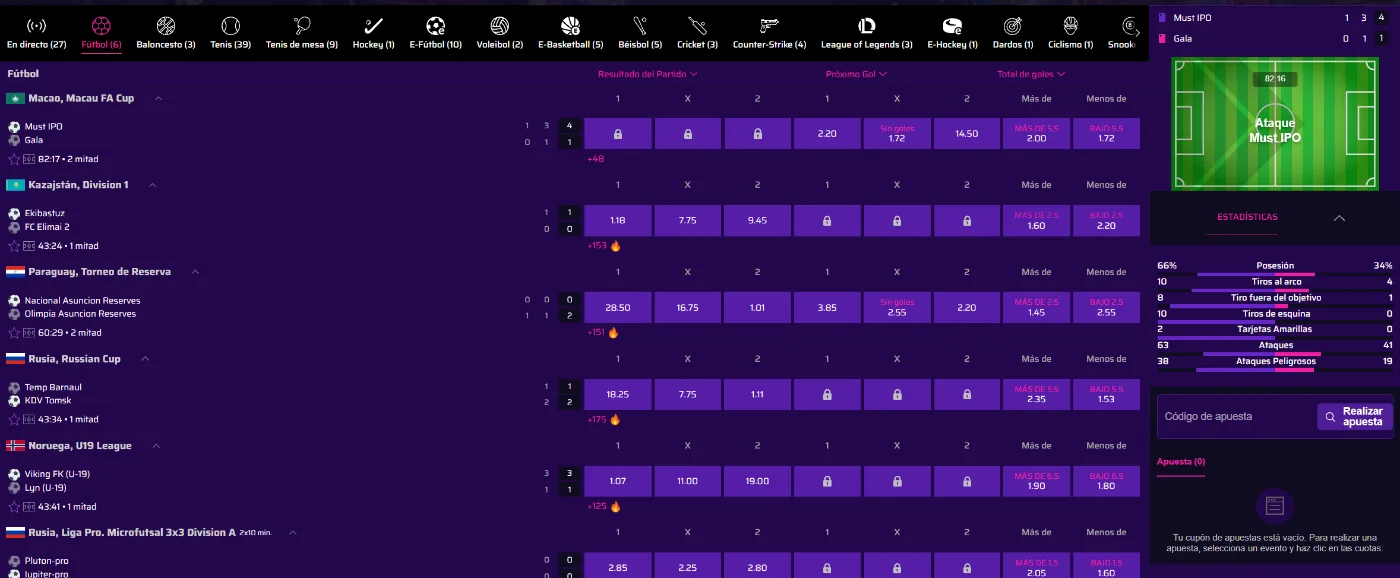This screenshot has width=1400, height=578.
Task: Select Viking FK draw odds 11.00
Action: click(x=687, y=481)
